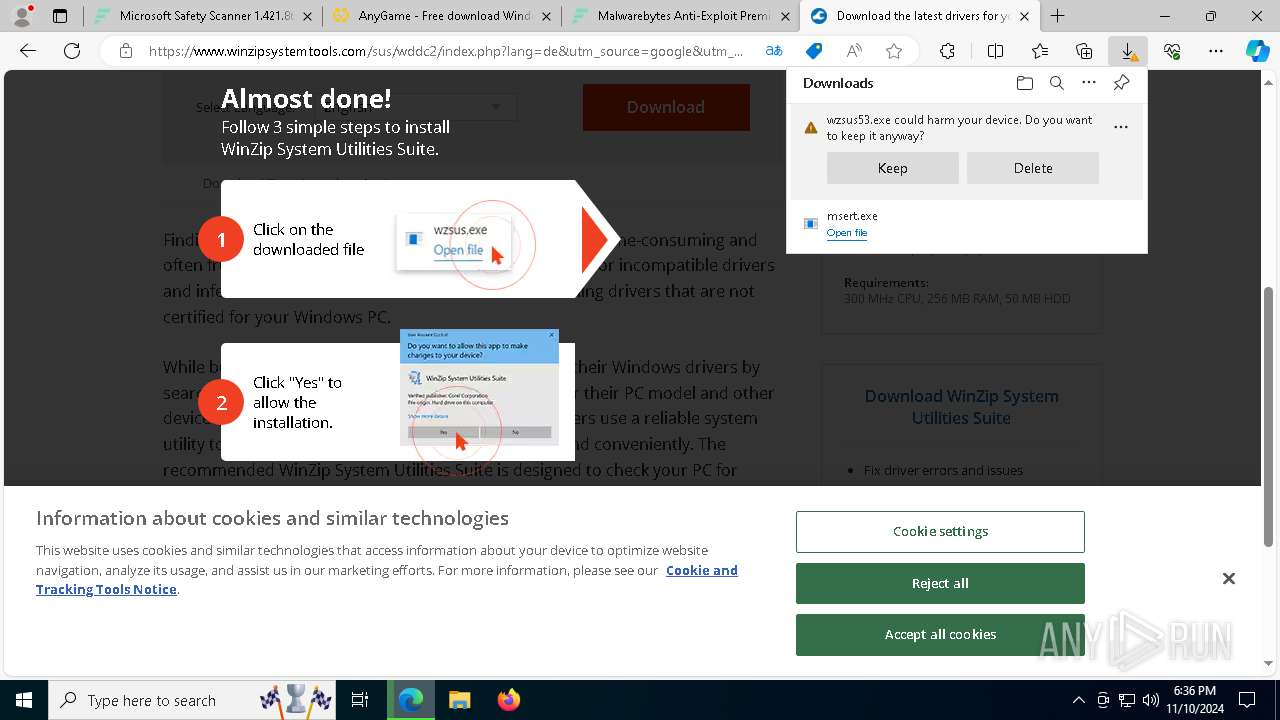The width and height of the screenshot is (1280, 720).
Task: Open Edge Settings and more menu
Action: click(x=1216, y=51)
